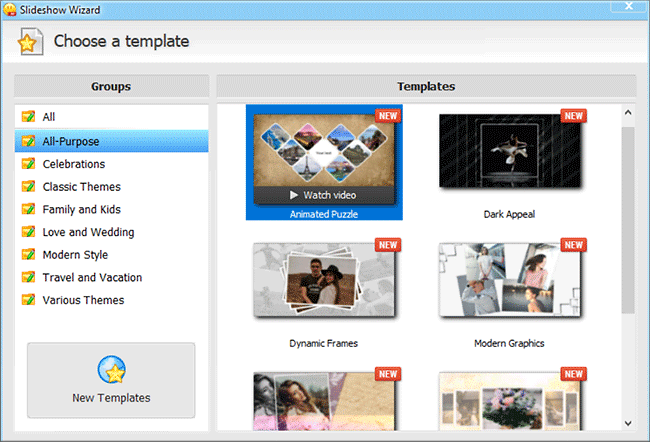The width and height of the screenshot is (650, 442).
Task: Select the Modern Graphics template thumbnail
Action: 509,279
